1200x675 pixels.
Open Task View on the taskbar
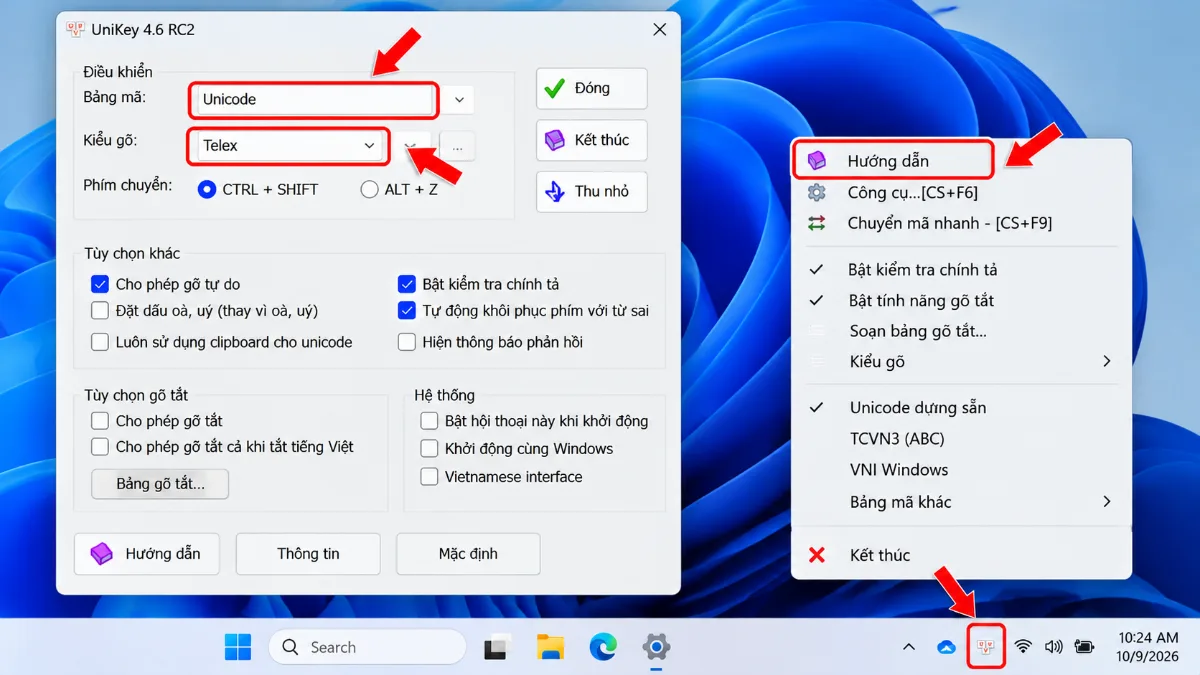click(497, 648)
